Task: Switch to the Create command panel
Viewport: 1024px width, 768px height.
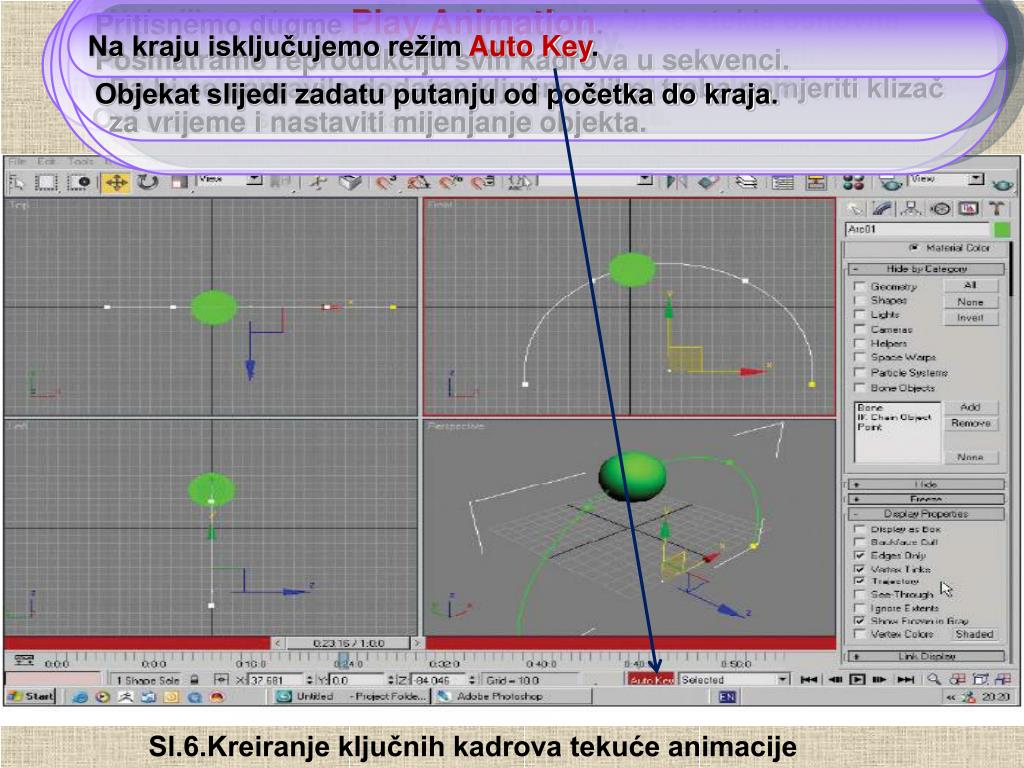Action: (x=854, y=209)
